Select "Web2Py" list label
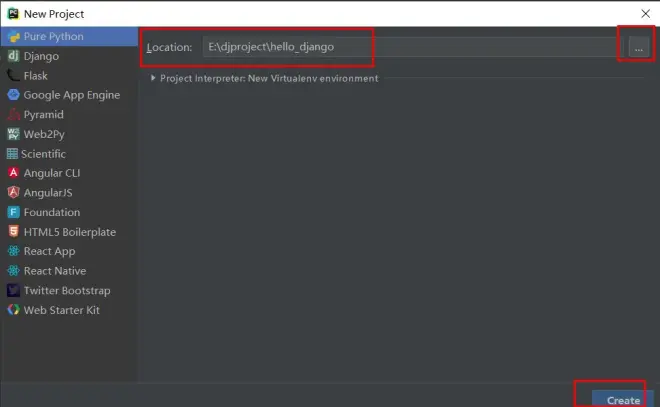 (x=44, y=134)
